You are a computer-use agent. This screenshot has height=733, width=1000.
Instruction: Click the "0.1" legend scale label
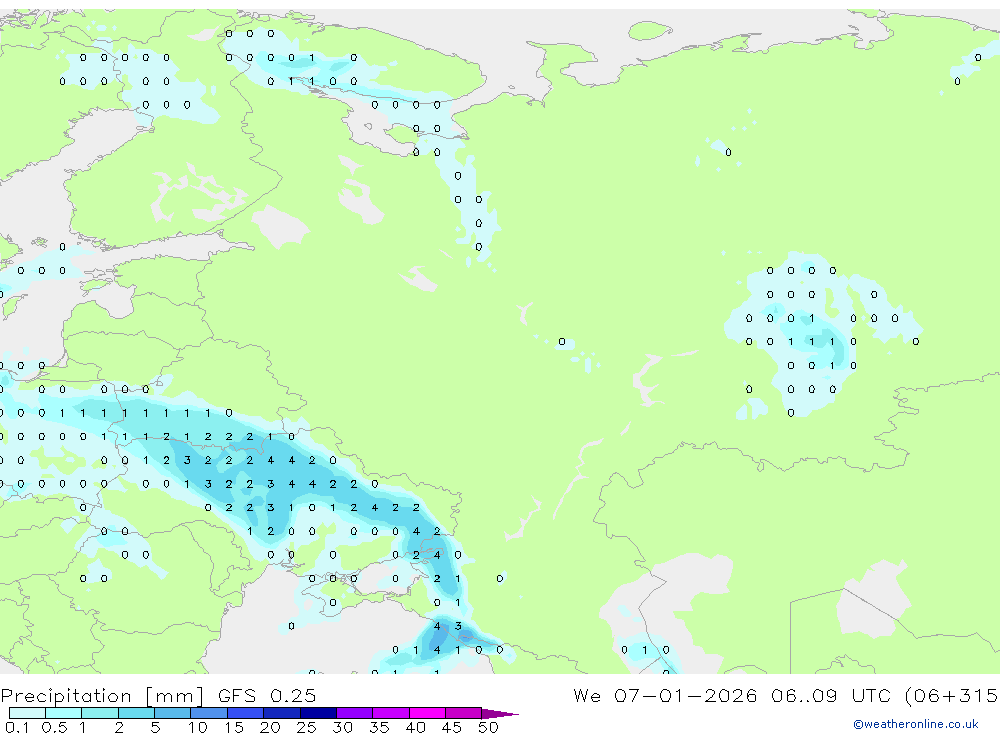tap(17, 727)
